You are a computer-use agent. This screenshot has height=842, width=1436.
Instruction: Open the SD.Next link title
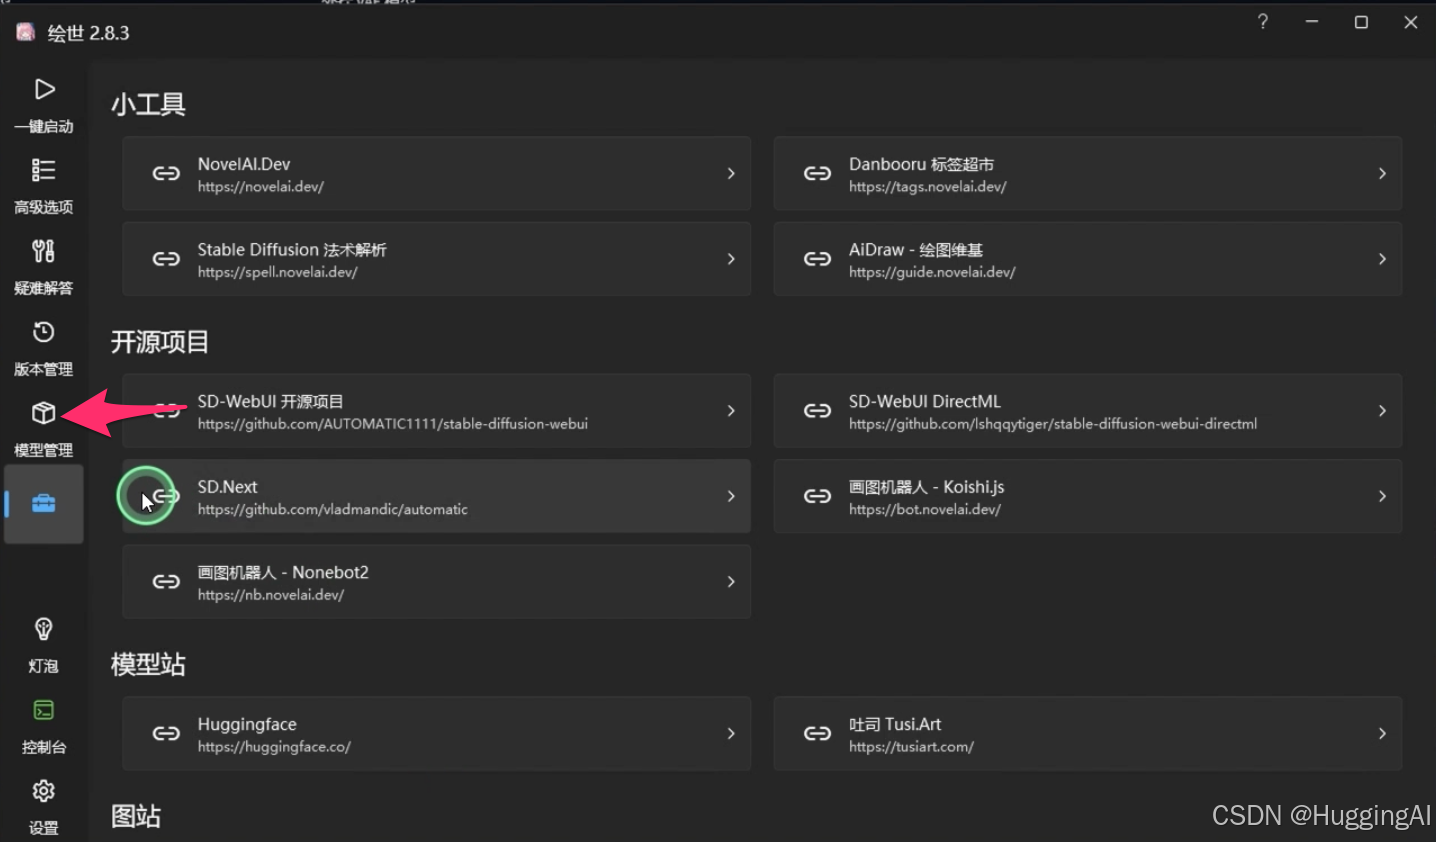[x=227, y=487]
